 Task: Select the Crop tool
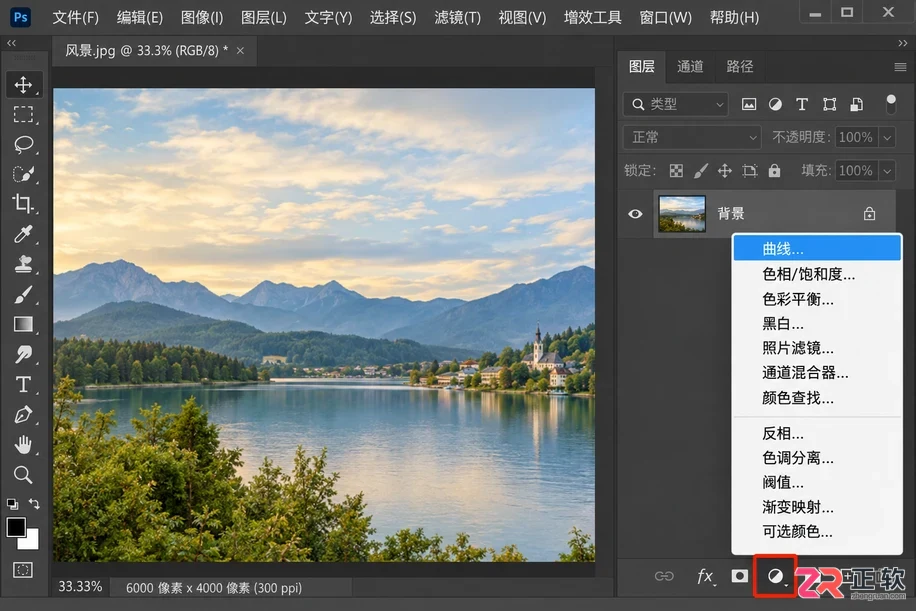click(x=23, y=204)
